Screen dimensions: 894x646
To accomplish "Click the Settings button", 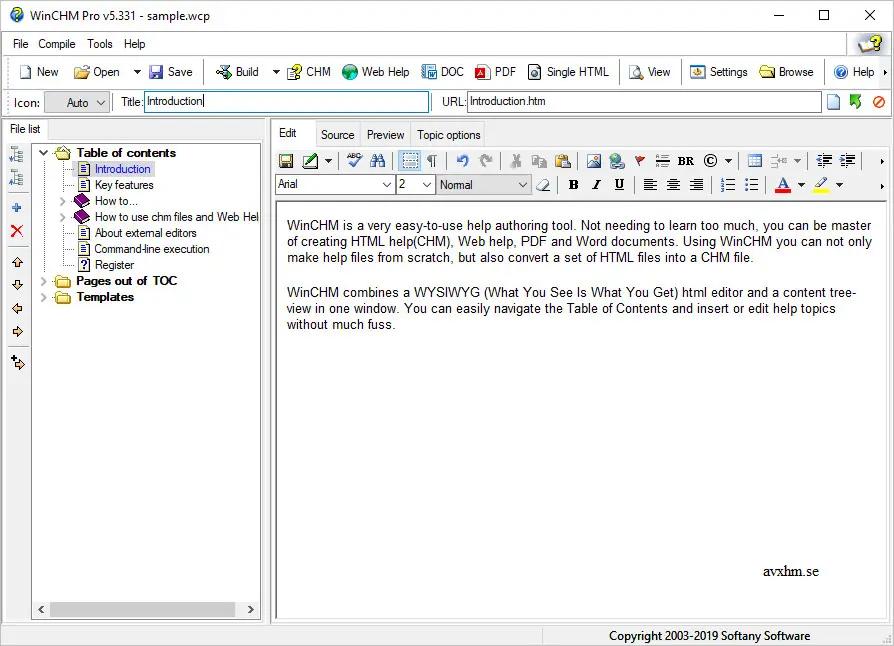I will click(718, 72).
